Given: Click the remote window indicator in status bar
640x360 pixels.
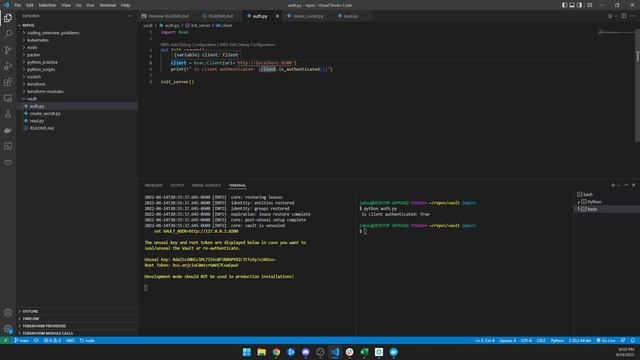Looking at the screenshot, I should point(5,340).
